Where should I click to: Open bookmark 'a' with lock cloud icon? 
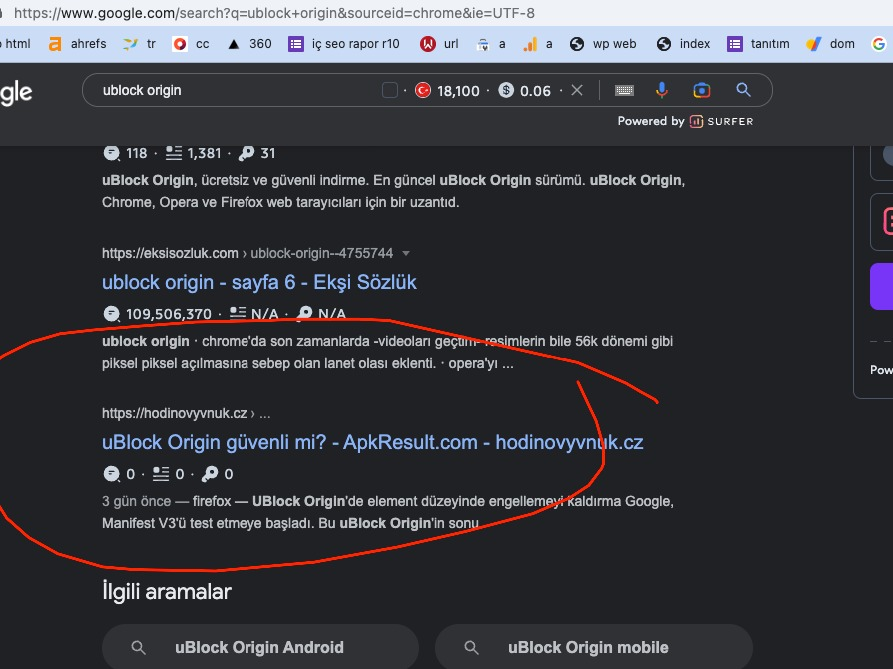(491, 44)
